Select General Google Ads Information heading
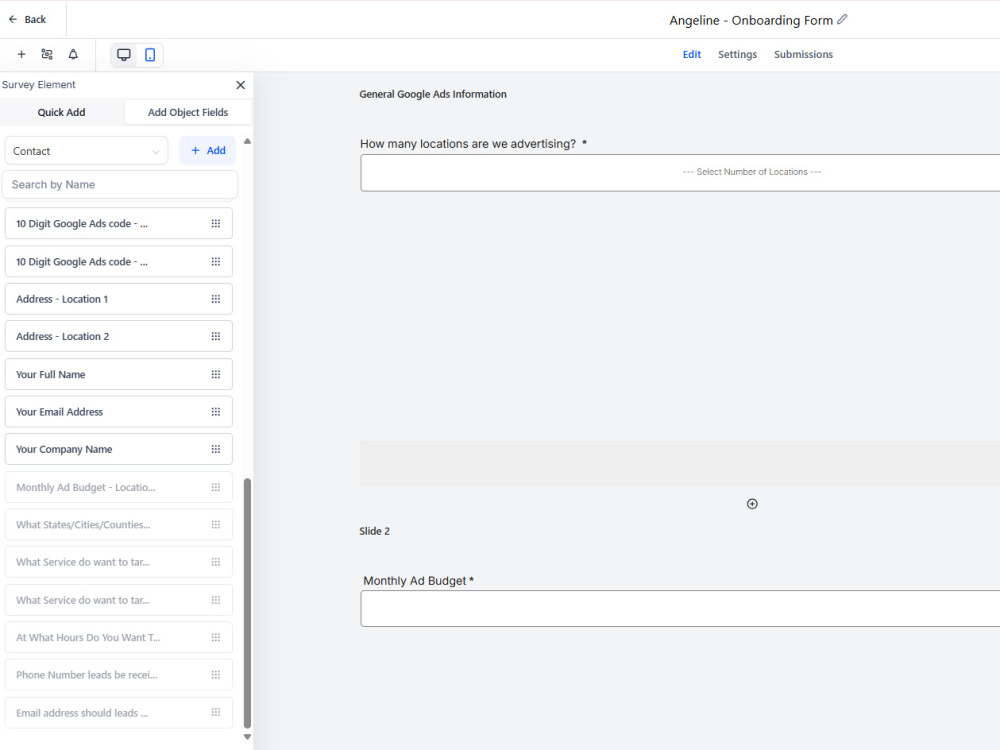Screen dimensions: 1000x750 [x=433, y=94]
